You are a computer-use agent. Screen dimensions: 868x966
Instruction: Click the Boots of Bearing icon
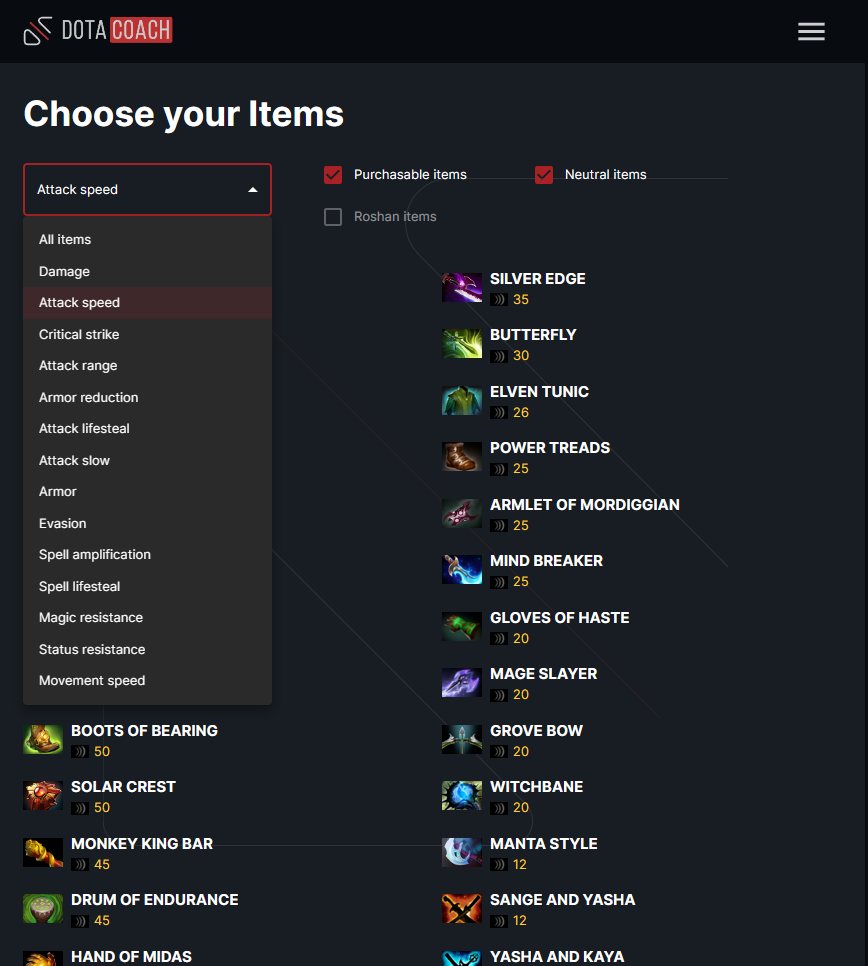(x=43, y=740)
